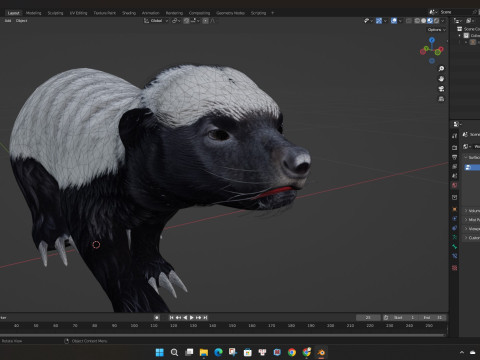This screenshot has height=360, width=480.
Task: Switch to Solid viewport shading
Action: 423,21
